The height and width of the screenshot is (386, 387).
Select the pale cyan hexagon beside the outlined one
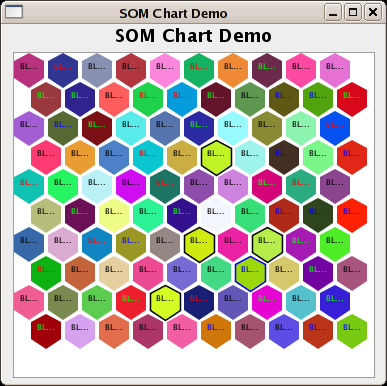[250, 157]
